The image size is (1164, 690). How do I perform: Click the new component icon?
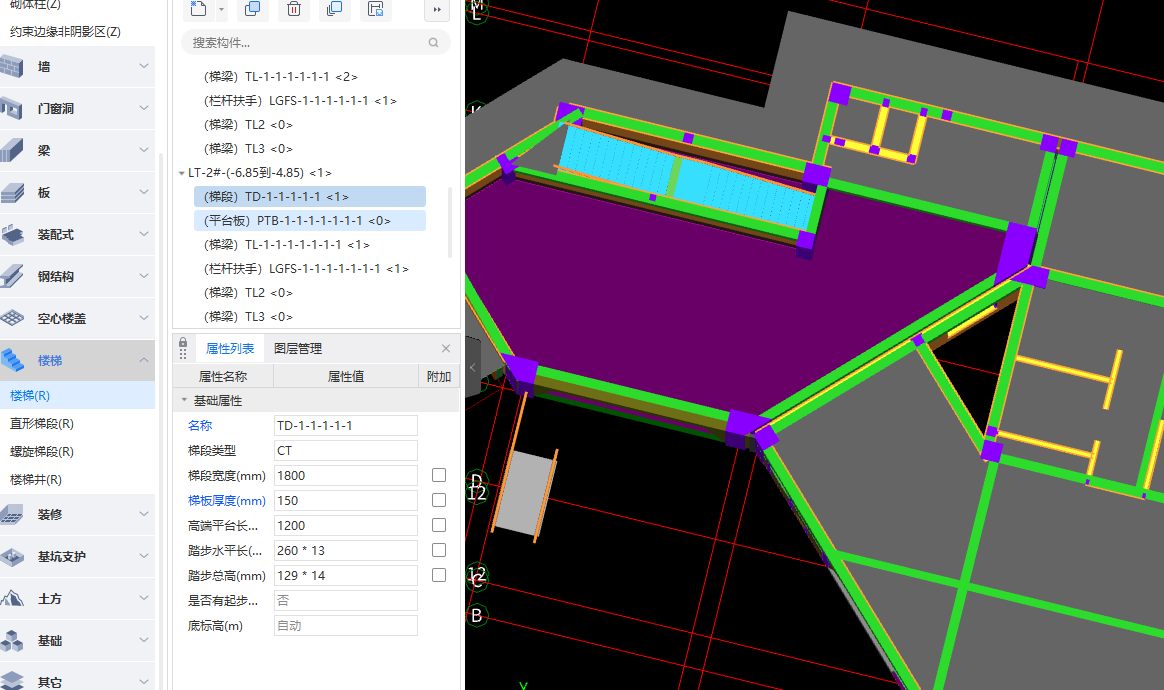(198, 9)
